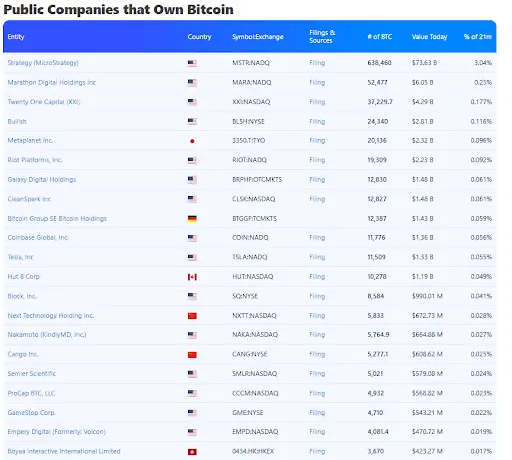The image size is (512, 460).
Task: Open the Filing link in Tesla row
Action: coord(317,257)
